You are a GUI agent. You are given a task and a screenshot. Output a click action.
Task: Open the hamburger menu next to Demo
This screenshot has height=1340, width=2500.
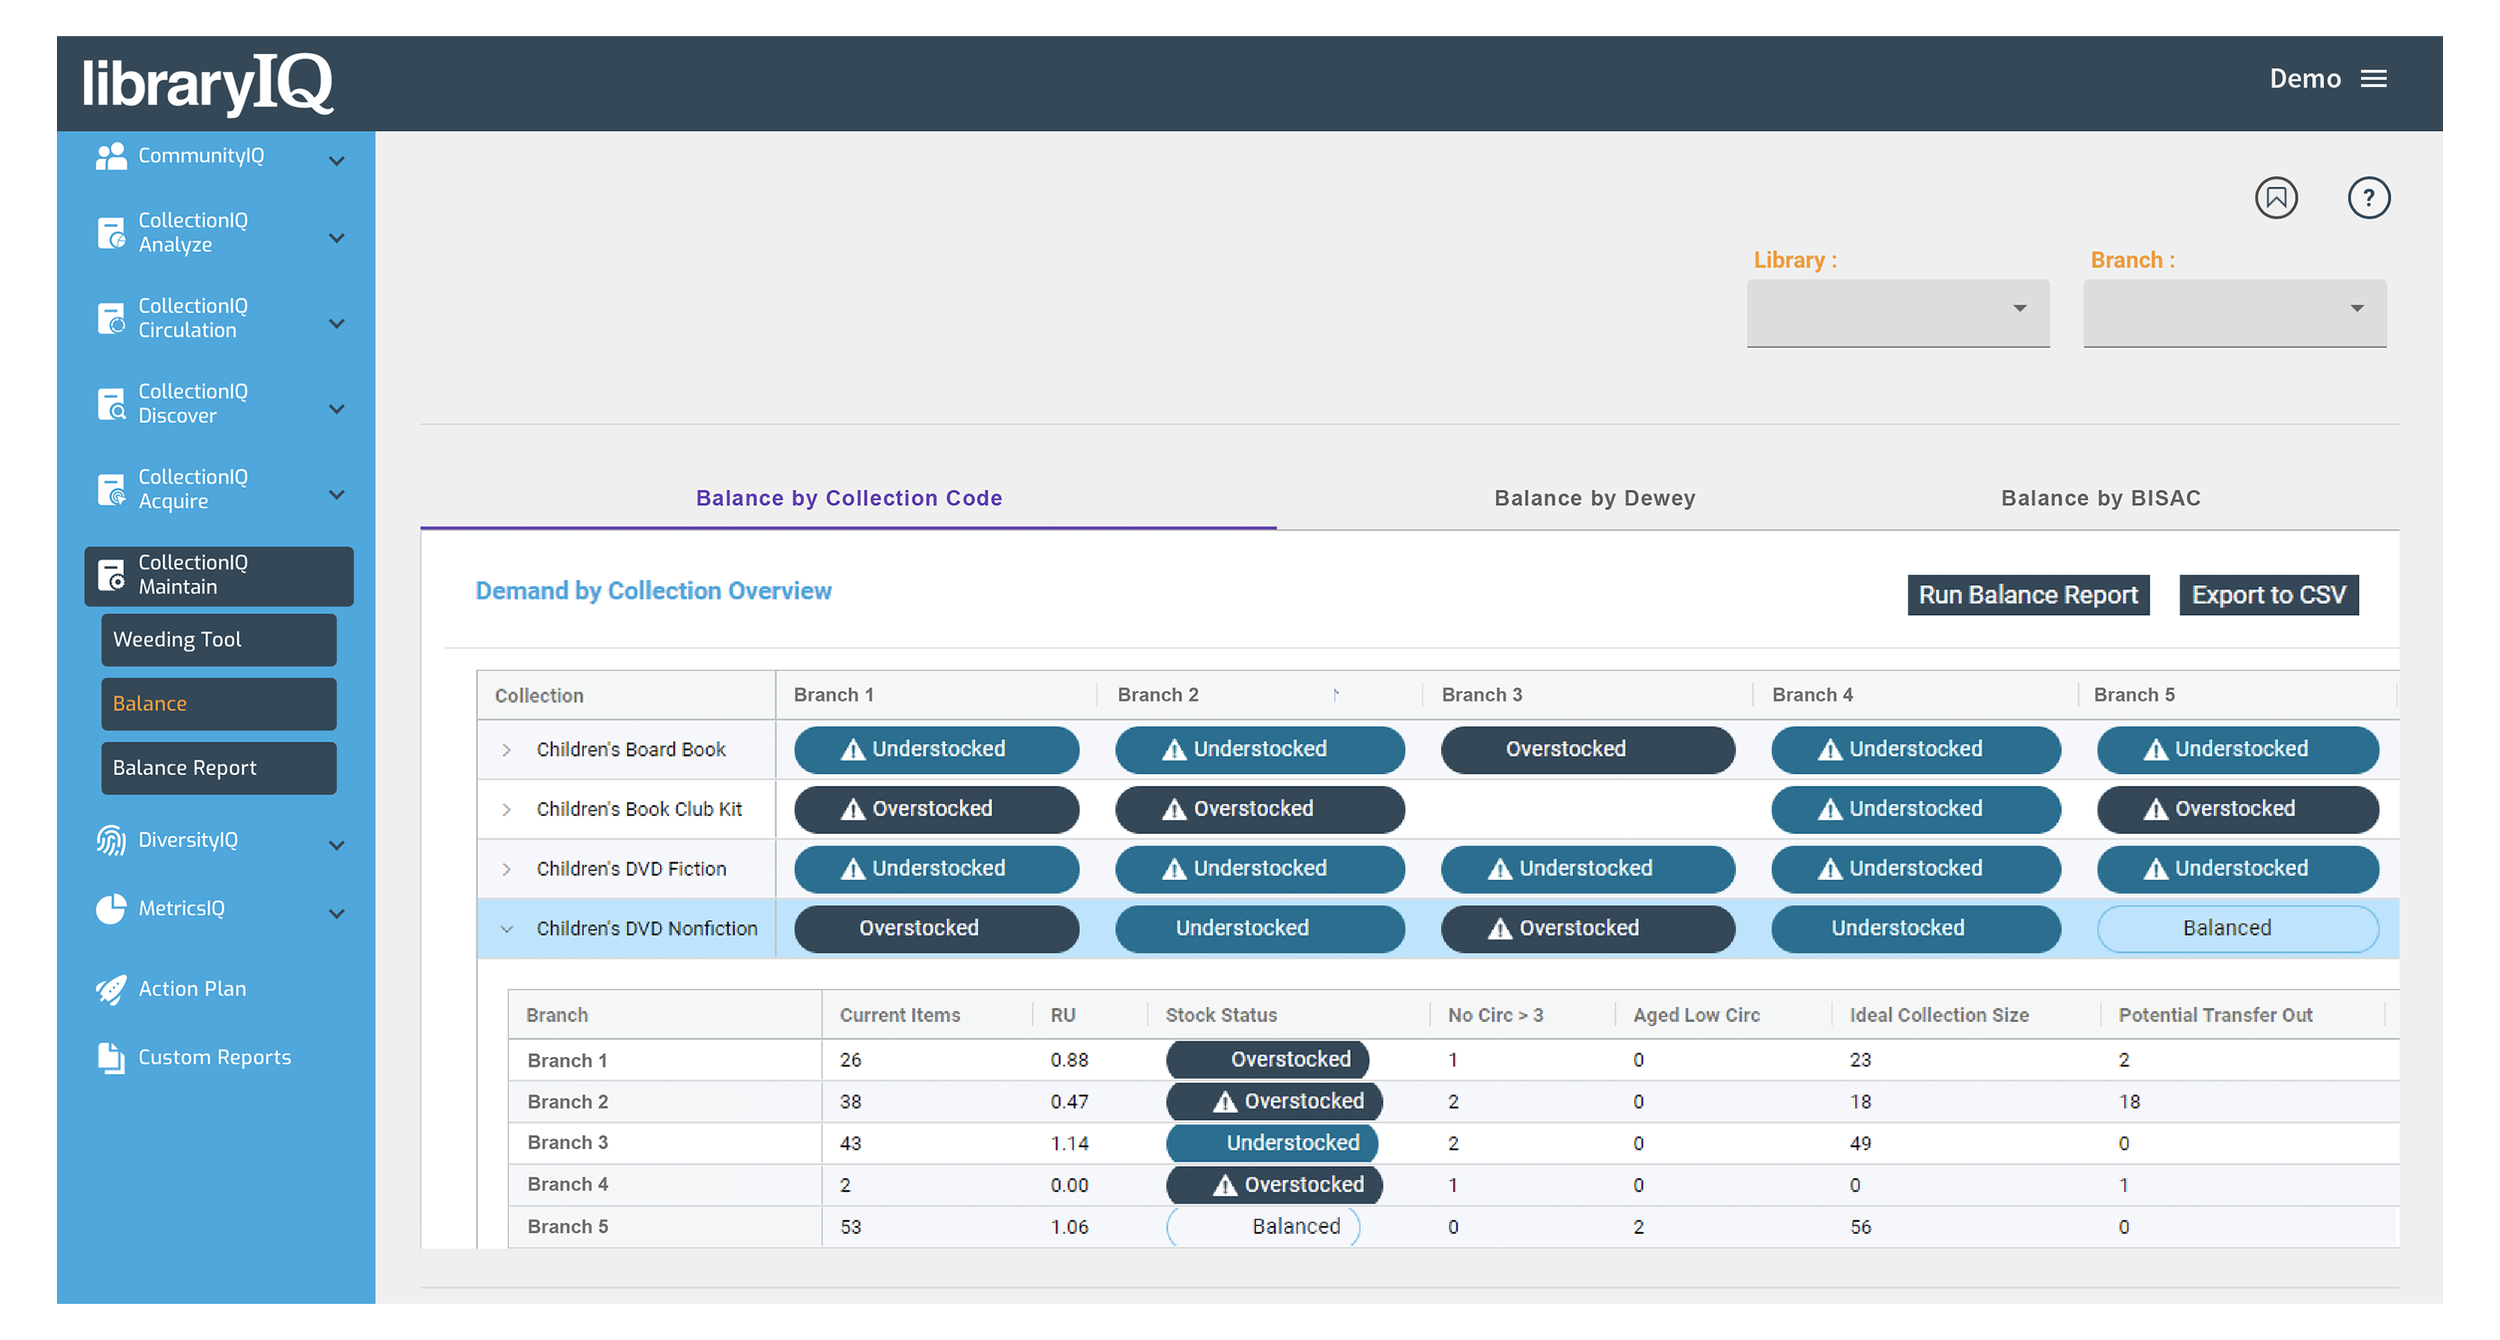coord(2376,79)
